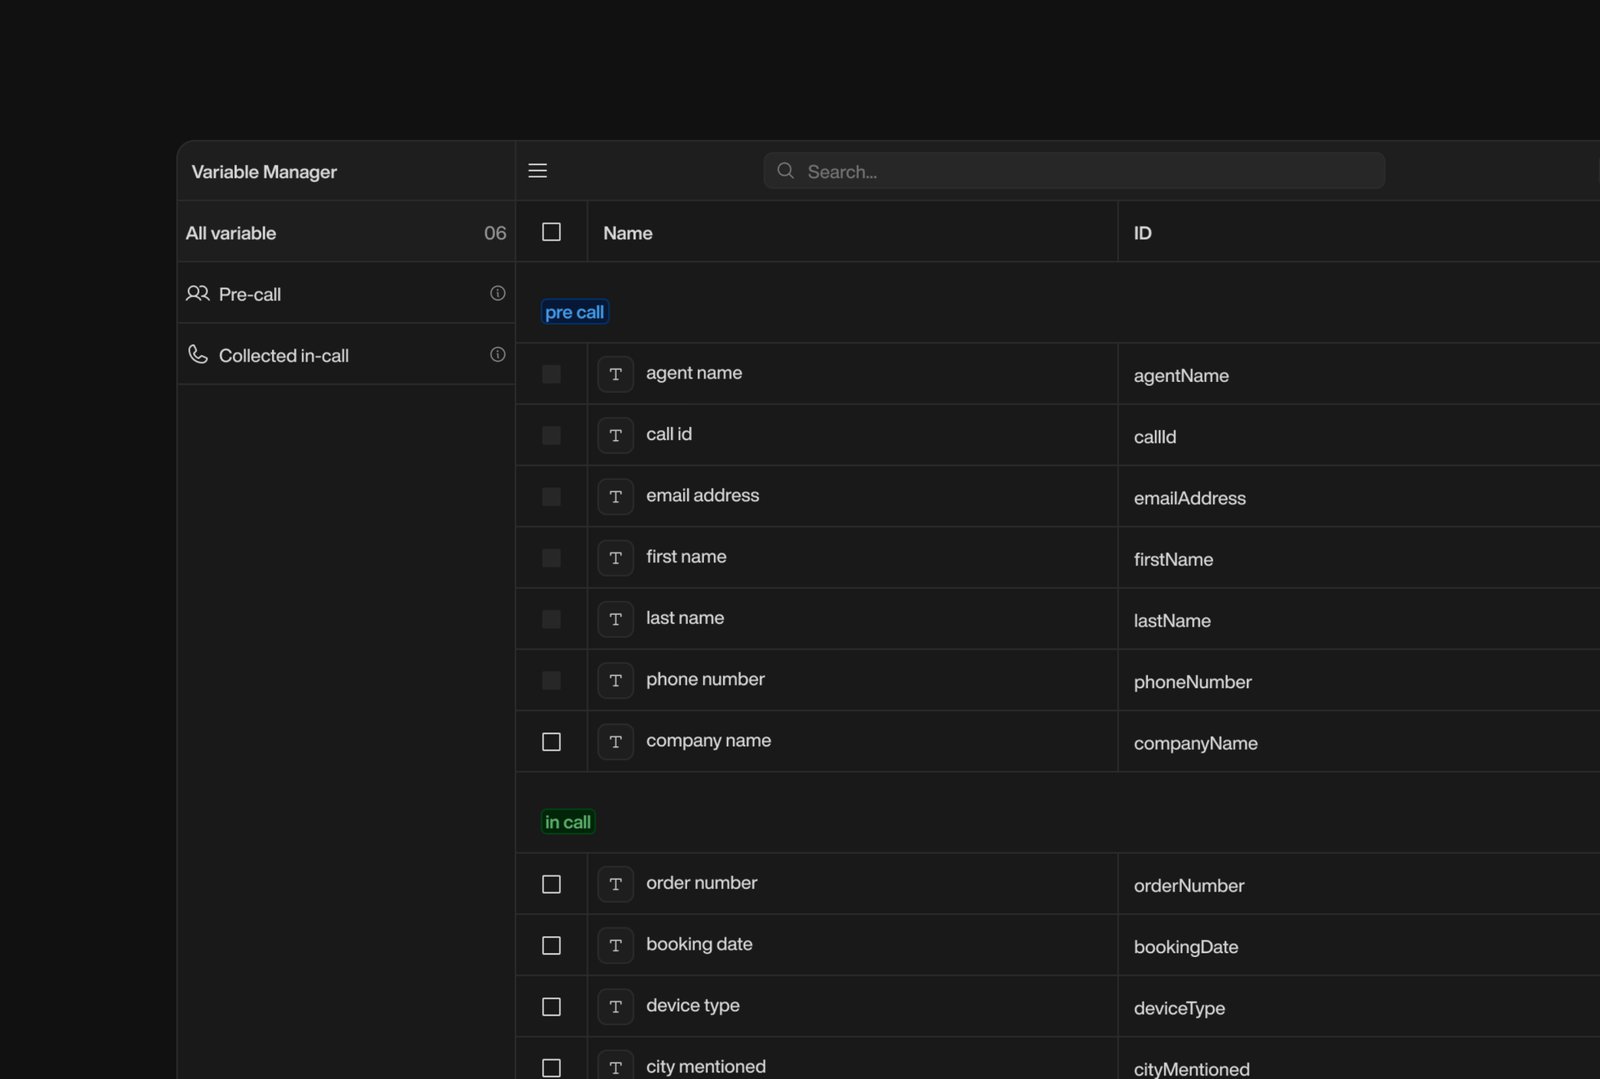The image size is (1600, 1079).
Task: Click the Variable Manager title
Action: [x=264, y=172]
